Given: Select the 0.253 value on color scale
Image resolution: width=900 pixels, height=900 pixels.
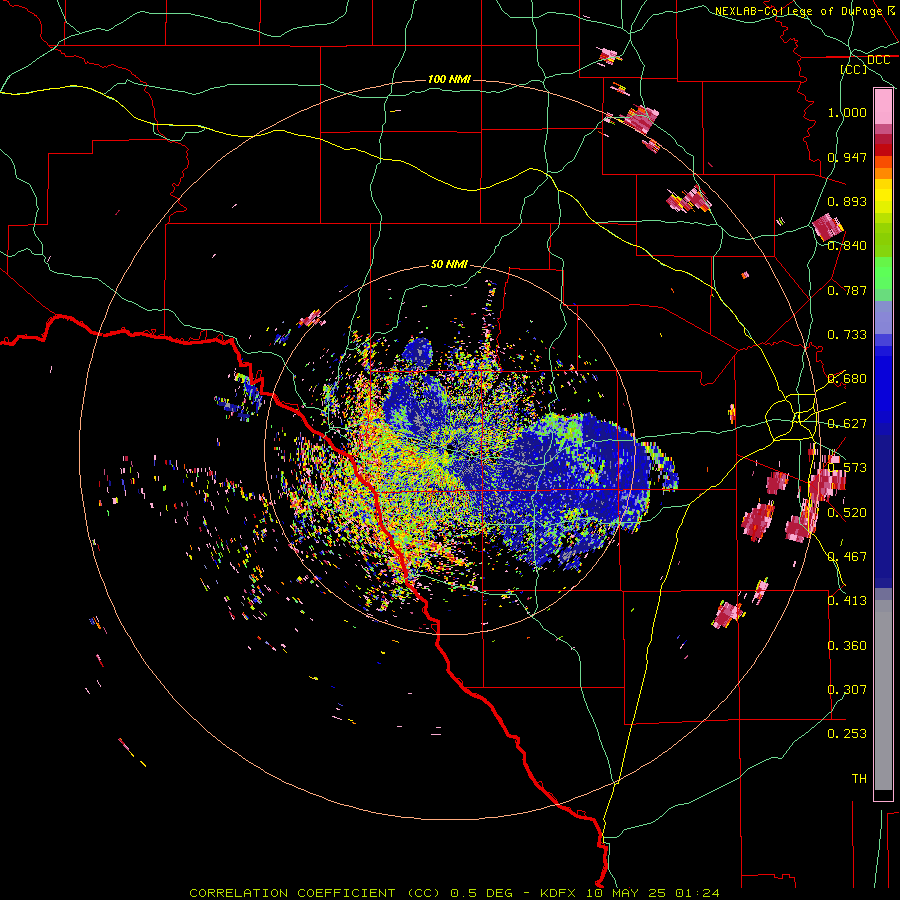Looking at the screenshot, I should click(x=847, y=734).
